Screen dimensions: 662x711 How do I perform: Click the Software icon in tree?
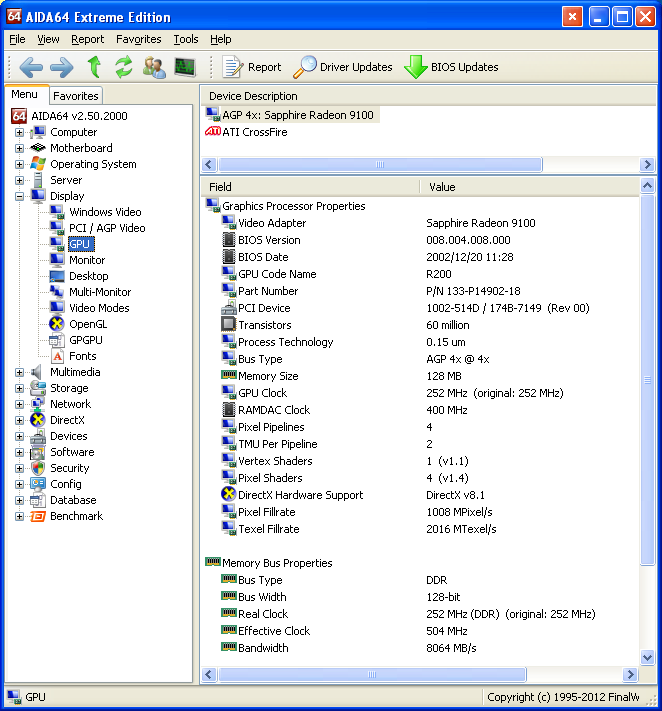(38, 452)
